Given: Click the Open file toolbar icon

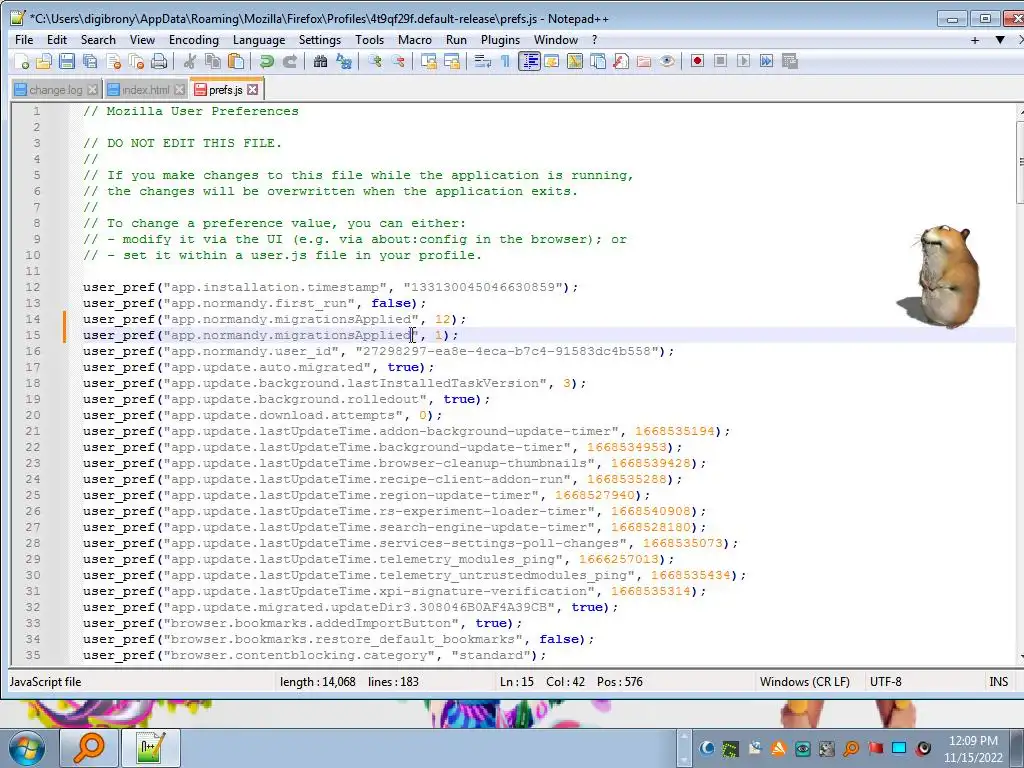Looking at the screenshot, I should (44, 61).
